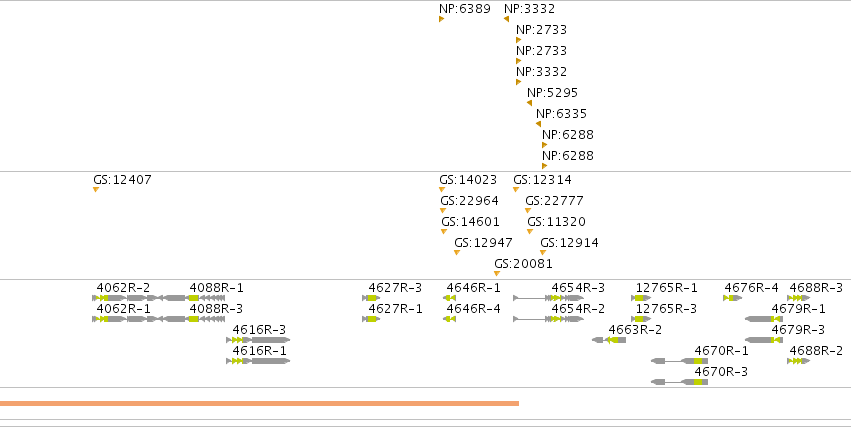Click the NP:5295 text label

tap(552, 93)
